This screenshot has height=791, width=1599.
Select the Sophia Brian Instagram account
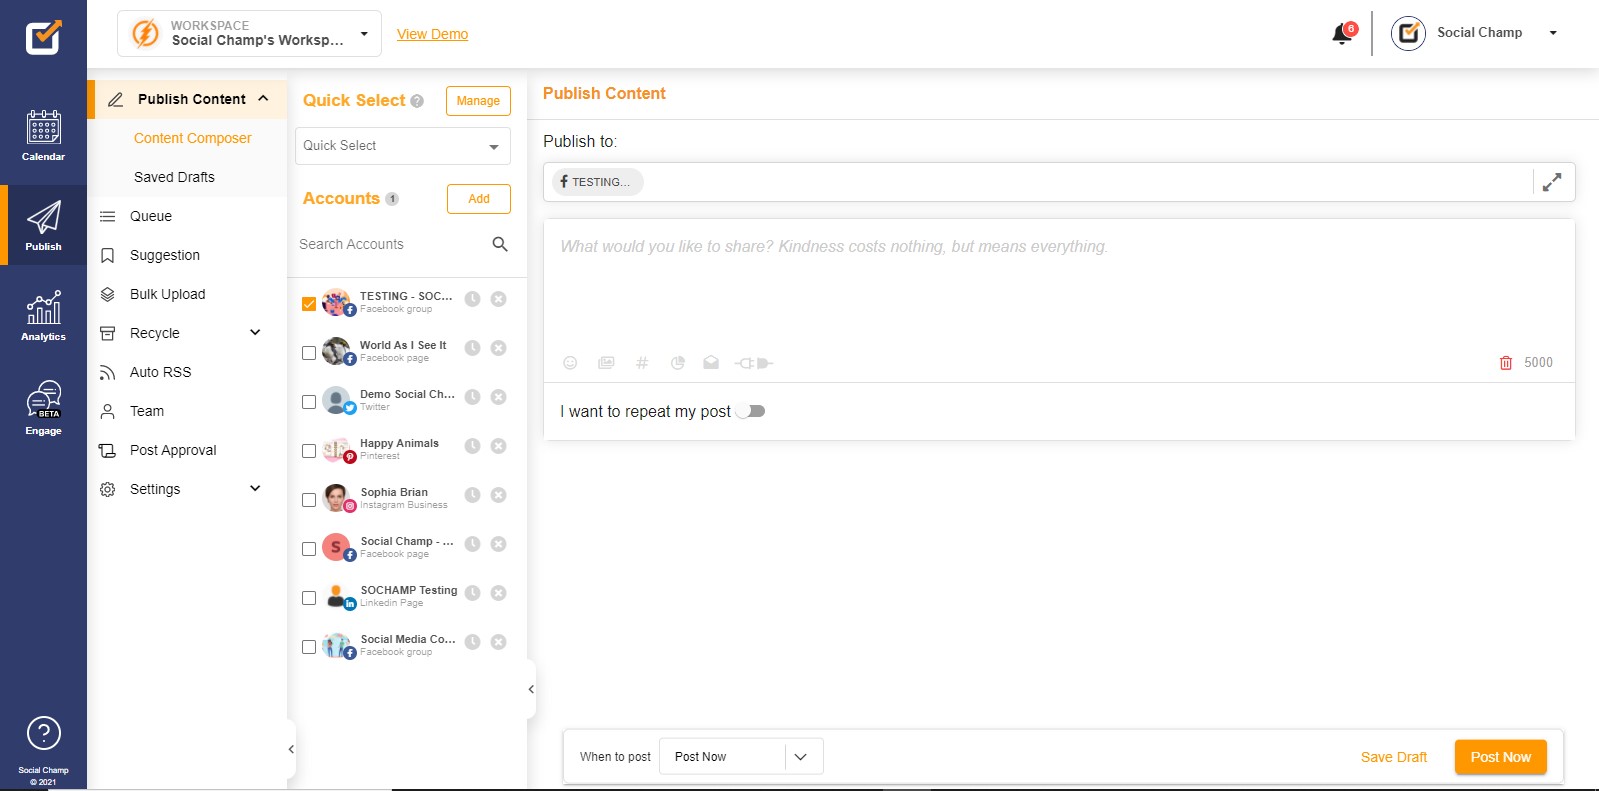pos(309,500)
